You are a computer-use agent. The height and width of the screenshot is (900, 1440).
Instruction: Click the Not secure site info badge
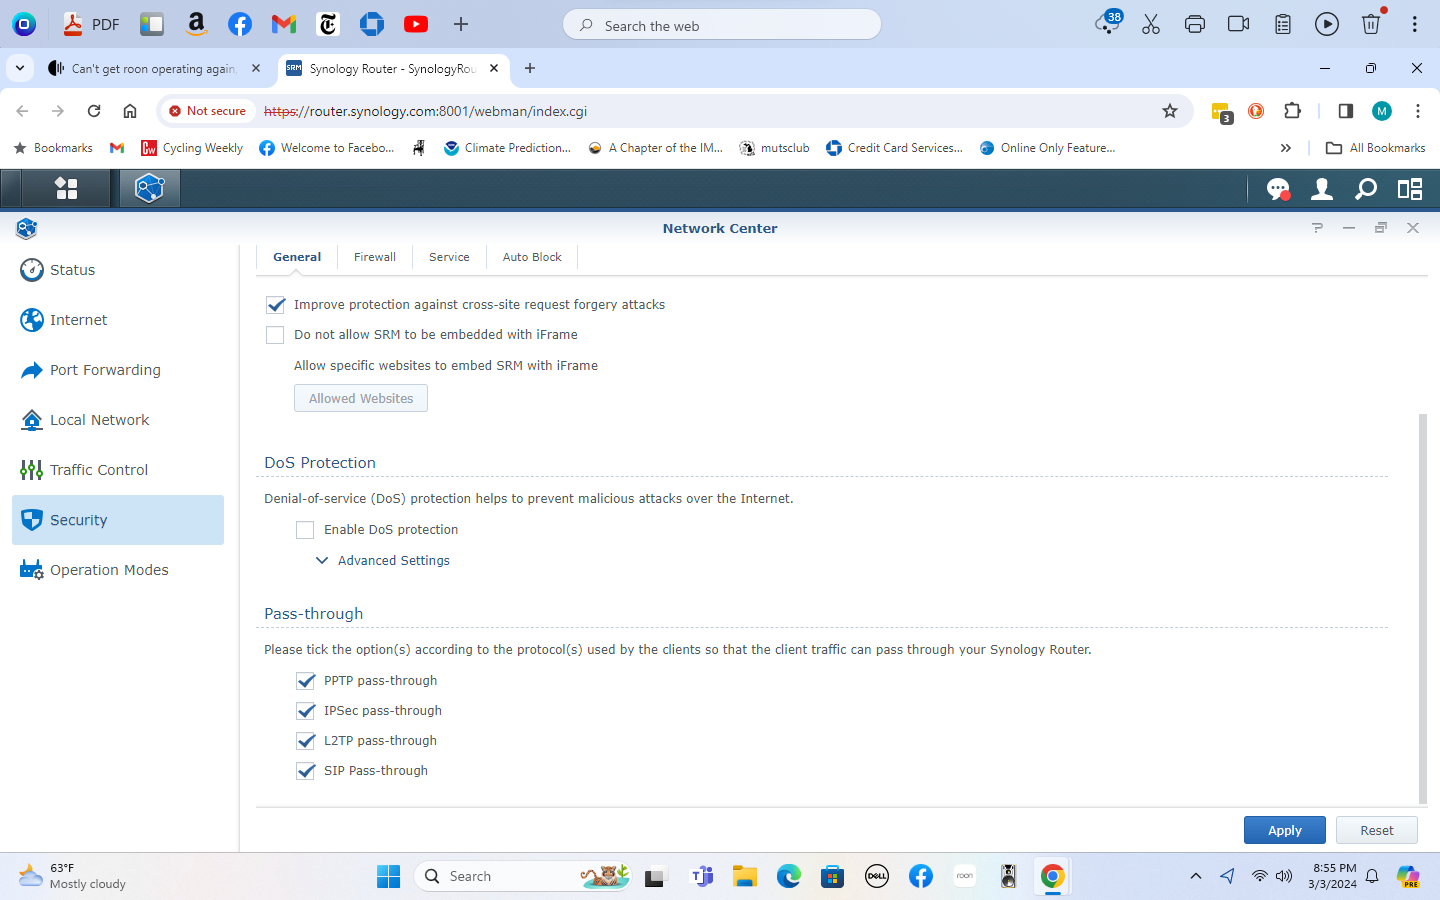[208, 111]
